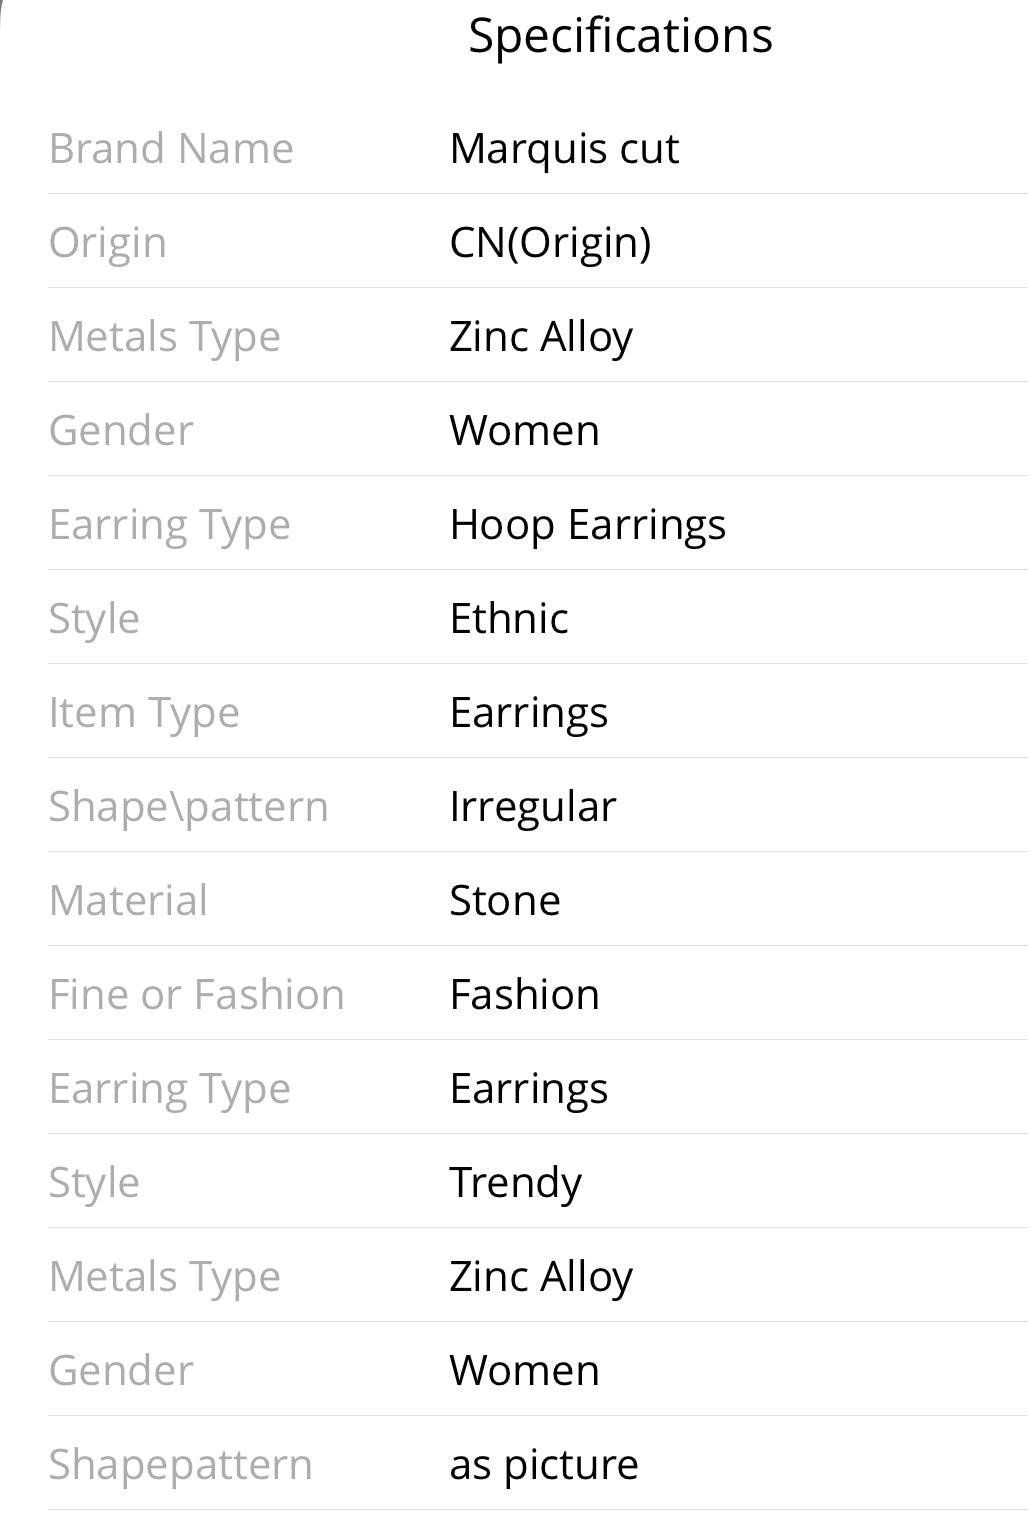Select the Fine or Fashion label
This screenshot has height=1516, width=1028.
pyautogui.click(x=196, y=994)
